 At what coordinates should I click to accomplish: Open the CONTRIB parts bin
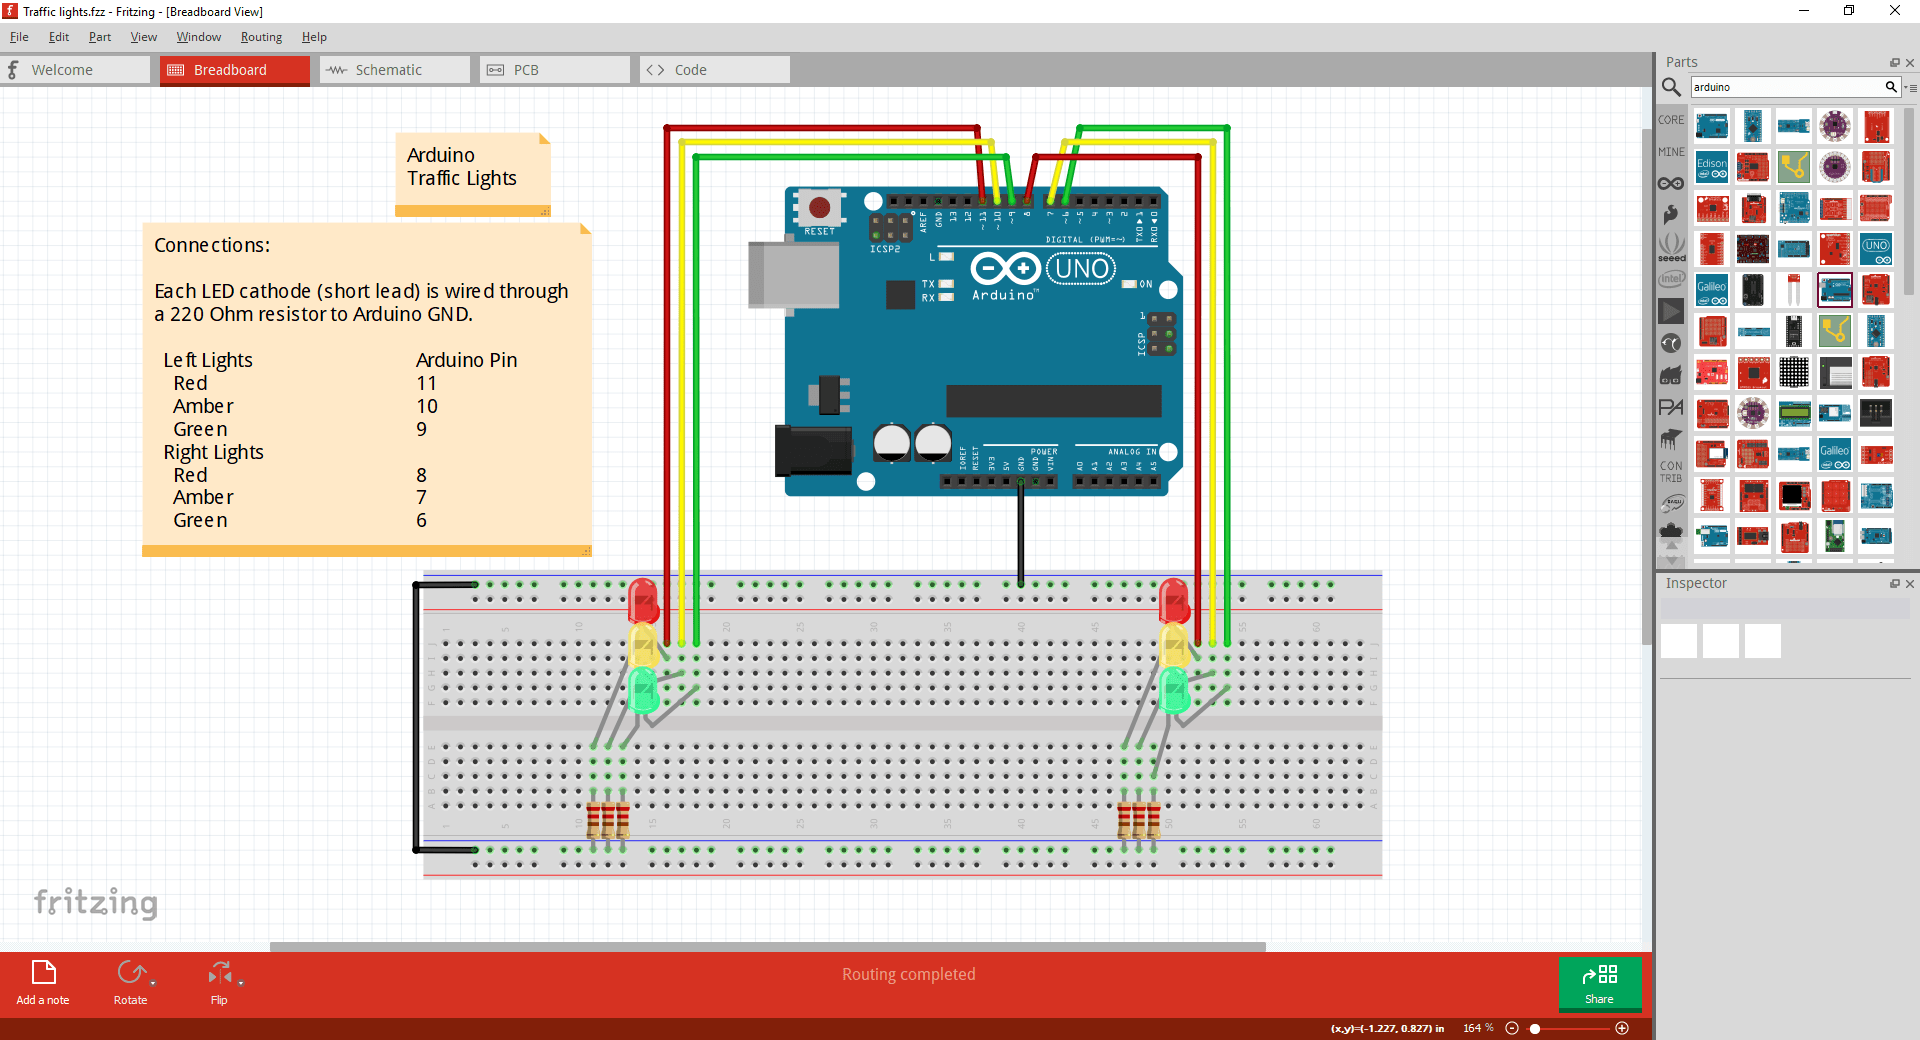(1671, 470)
